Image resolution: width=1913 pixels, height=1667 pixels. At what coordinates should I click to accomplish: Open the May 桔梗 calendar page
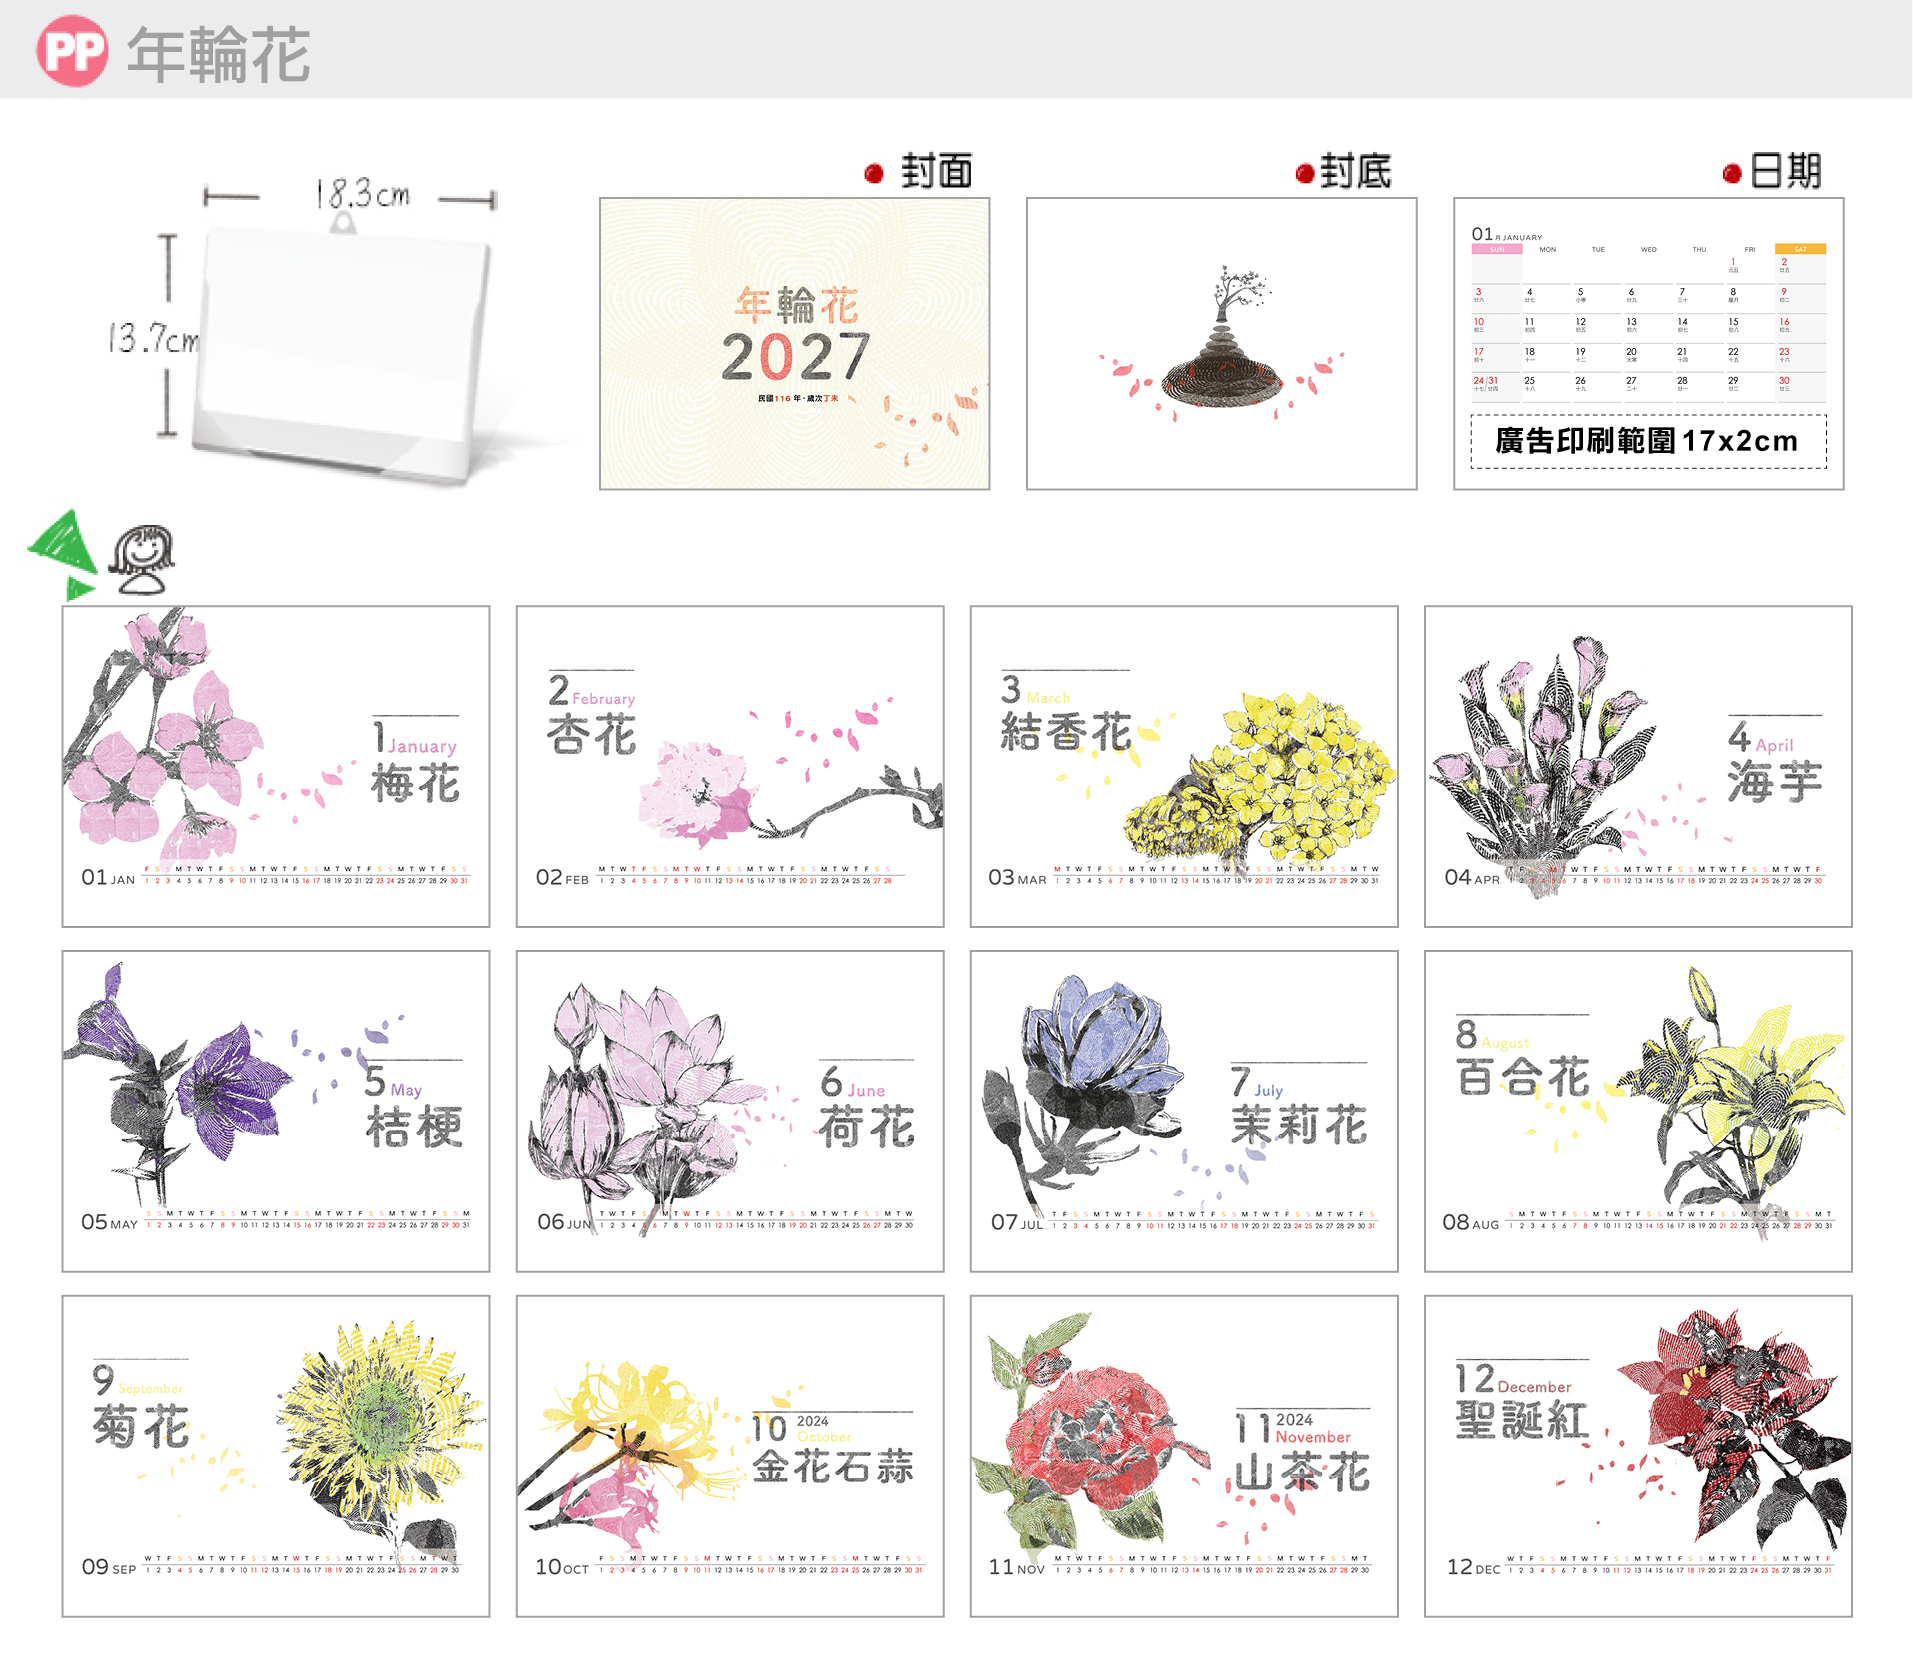pos(276,1112)
